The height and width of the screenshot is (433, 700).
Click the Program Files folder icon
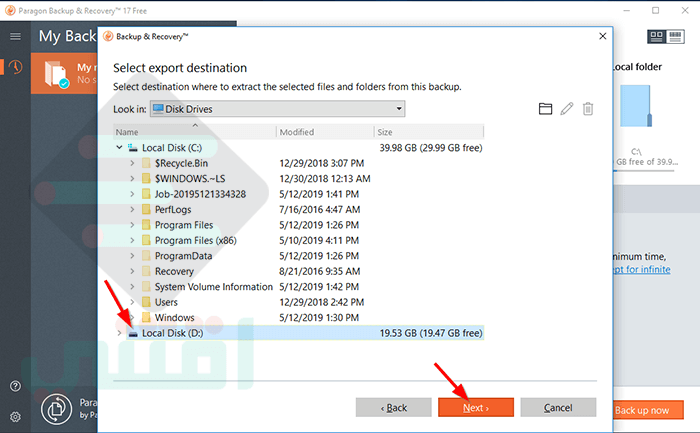pyautogui.click(x=146, y=225)
